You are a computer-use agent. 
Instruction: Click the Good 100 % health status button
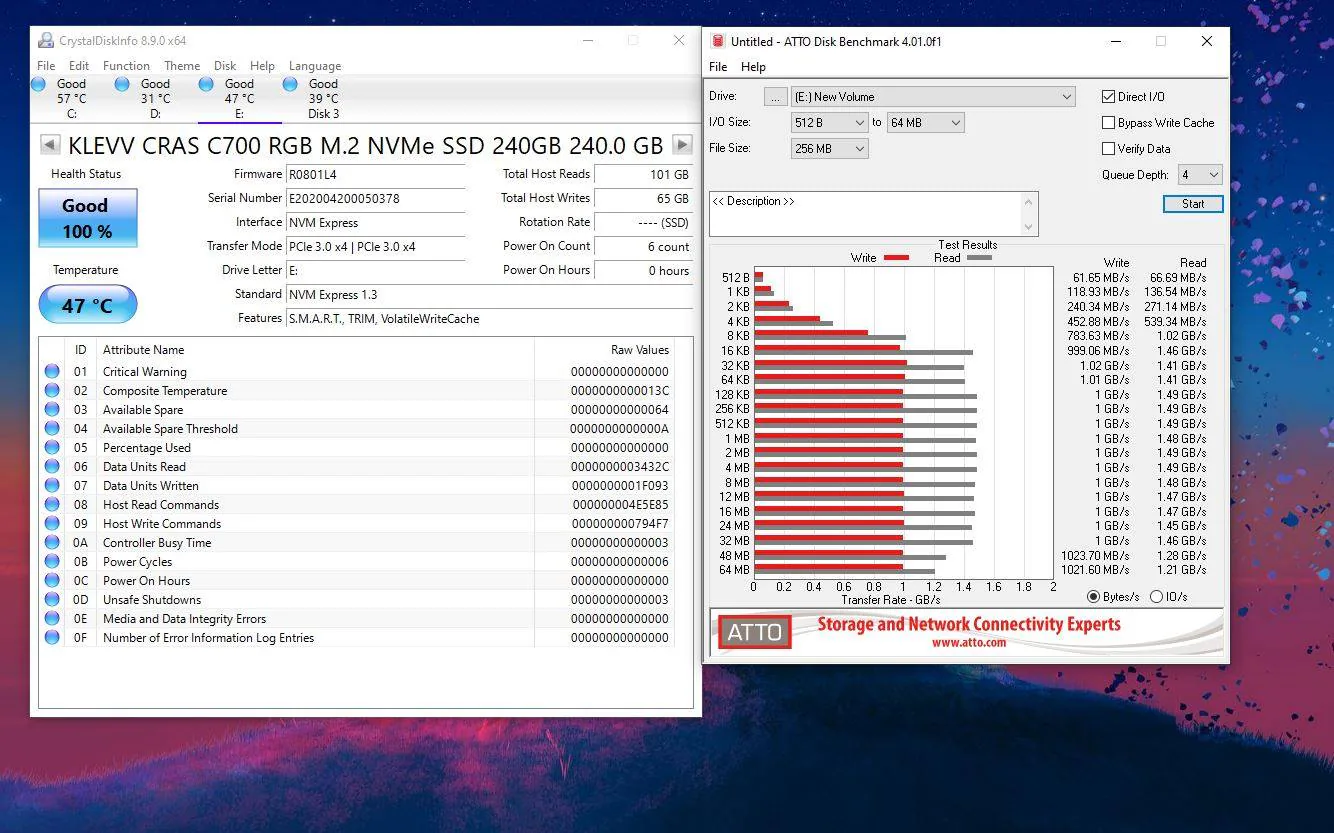tap(88, 218)
